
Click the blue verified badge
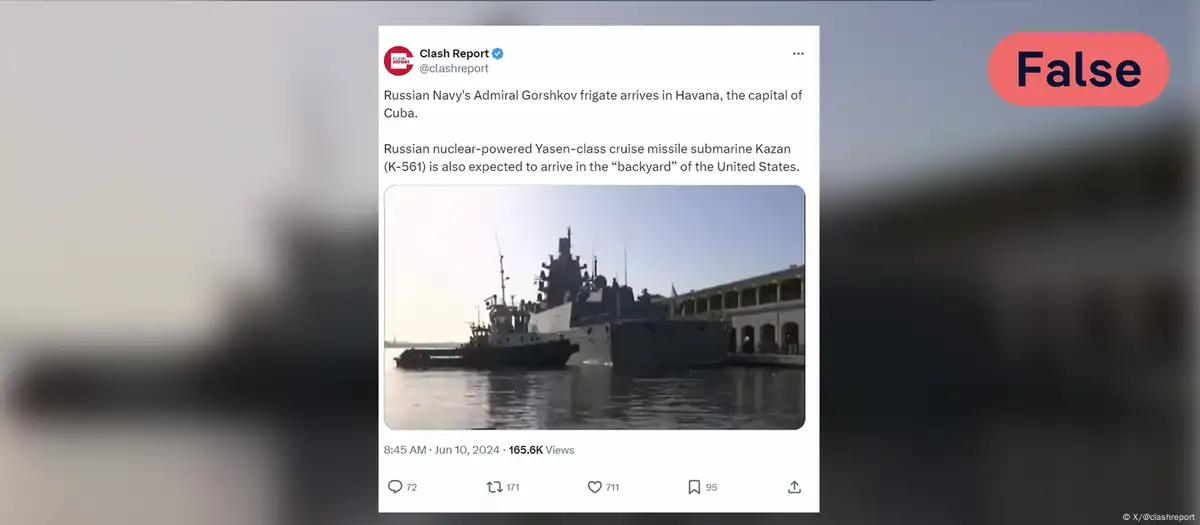pos(497,53)
